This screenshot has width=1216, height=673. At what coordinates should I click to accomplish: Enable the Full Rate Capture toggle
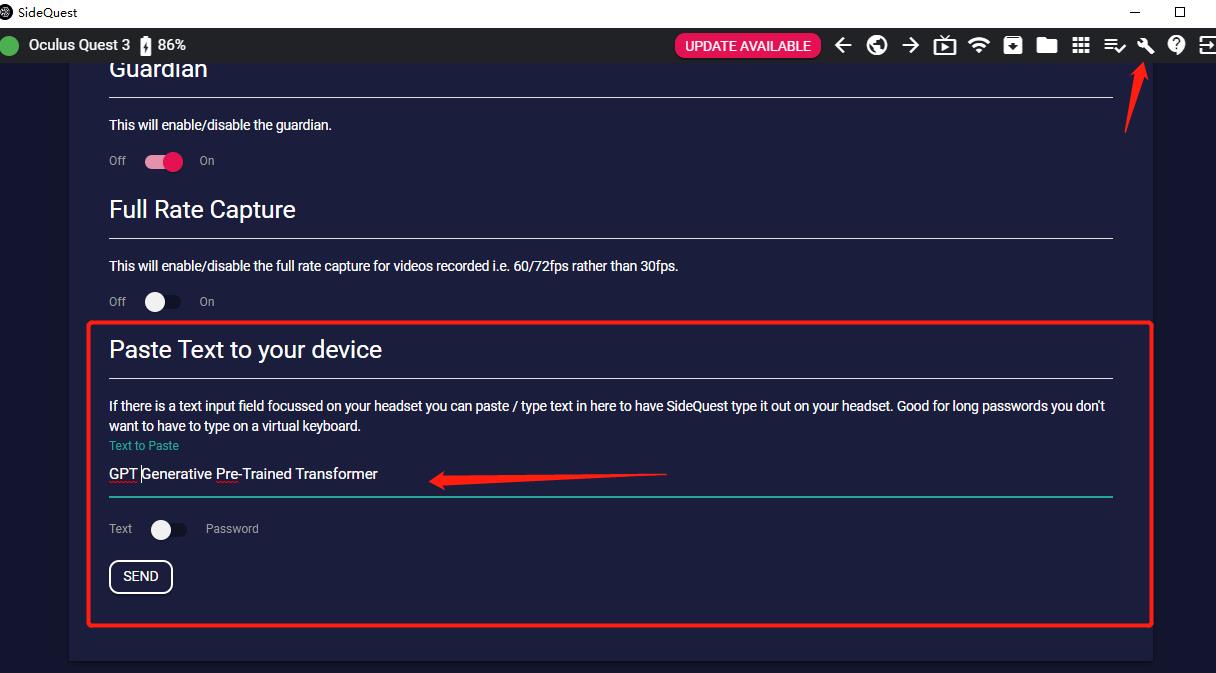coord(164,302)
